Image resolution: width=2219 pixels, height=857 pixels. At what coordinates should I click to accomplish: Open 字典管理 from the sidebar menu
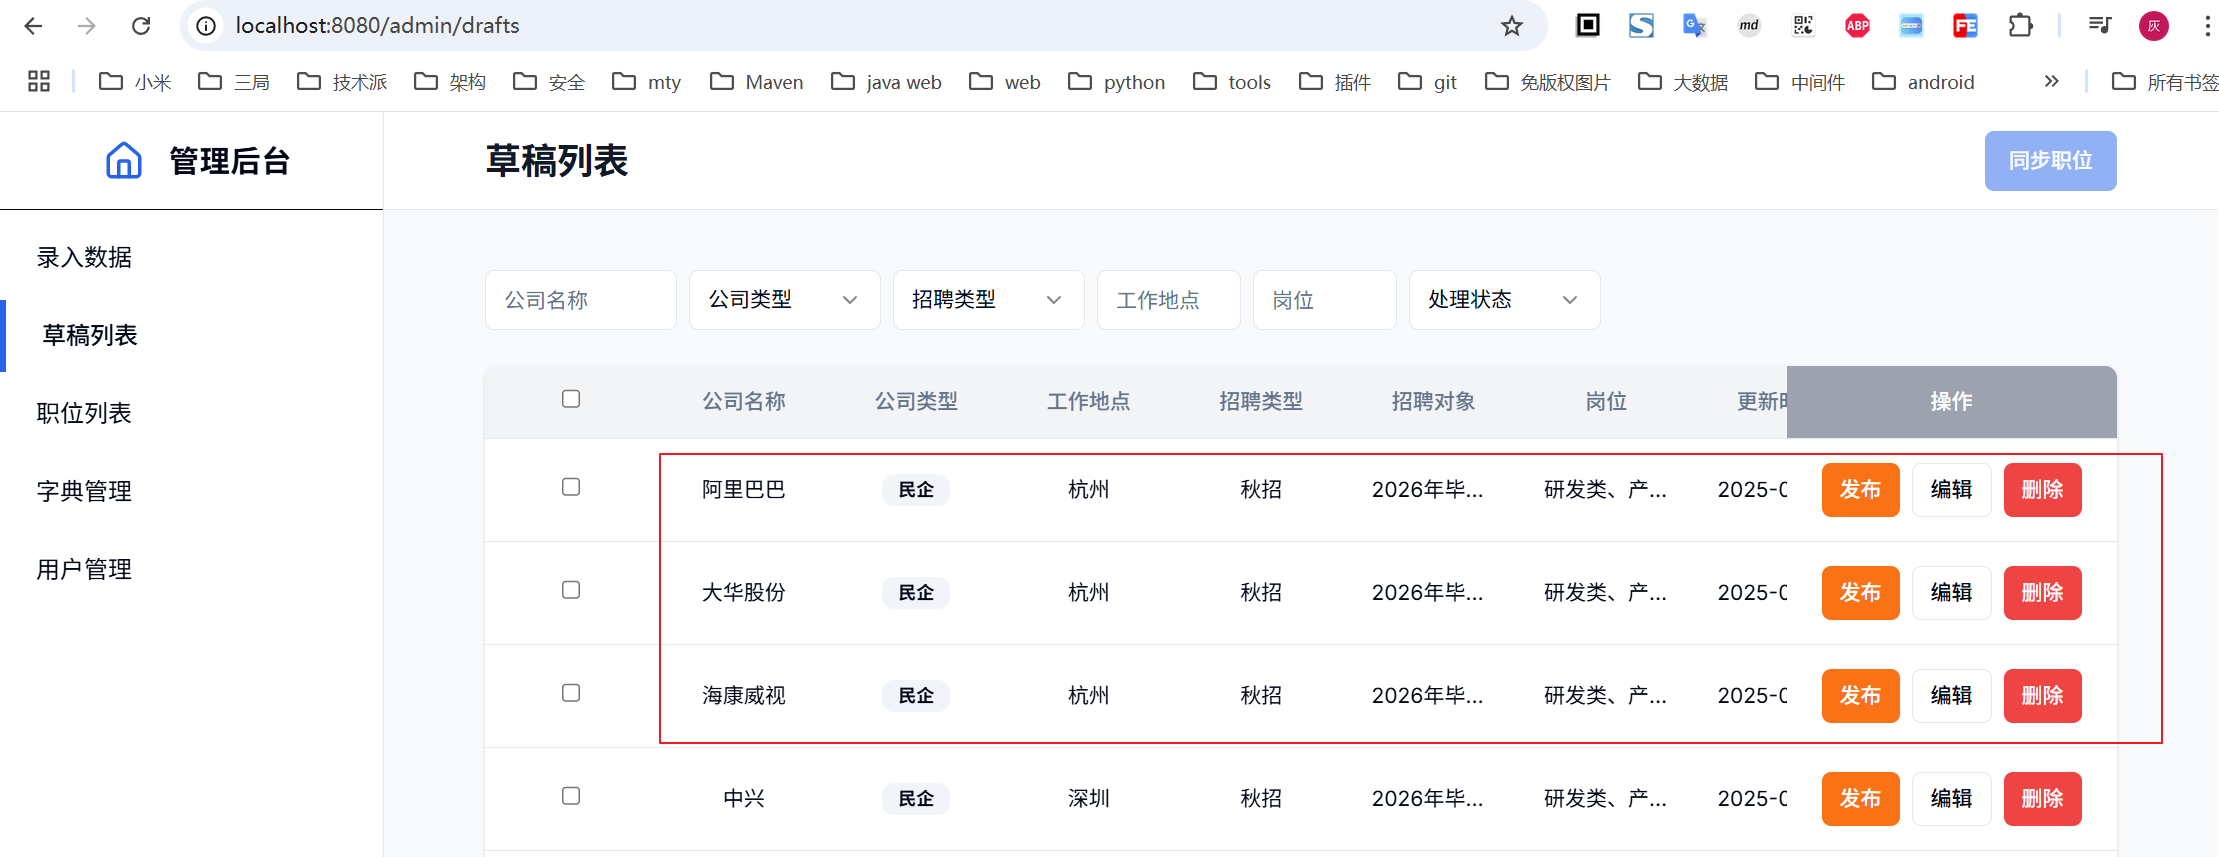tap(84, 491)
